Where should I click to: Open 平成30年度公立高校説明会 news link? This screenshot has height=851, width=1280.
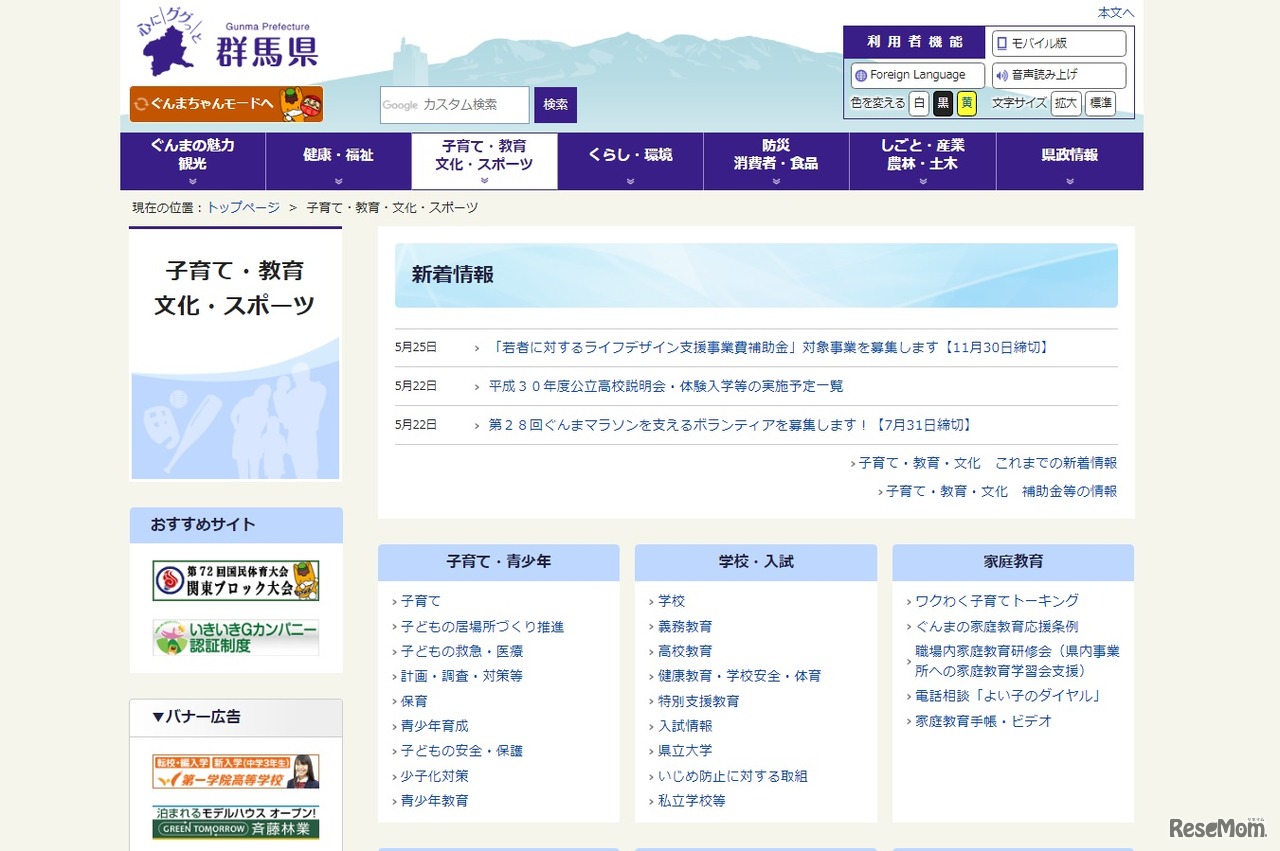pos(666,386)
